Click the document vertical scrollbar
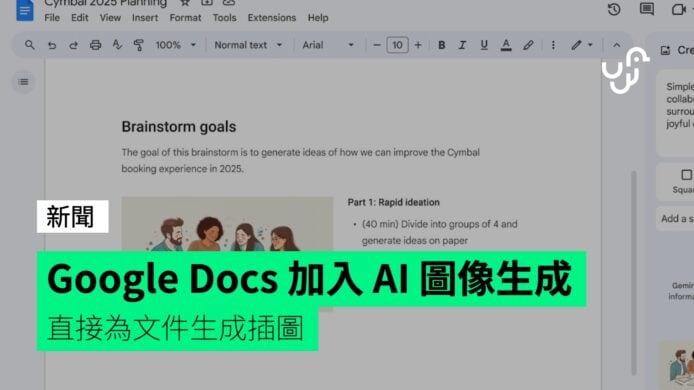 (x=633, y=272)
